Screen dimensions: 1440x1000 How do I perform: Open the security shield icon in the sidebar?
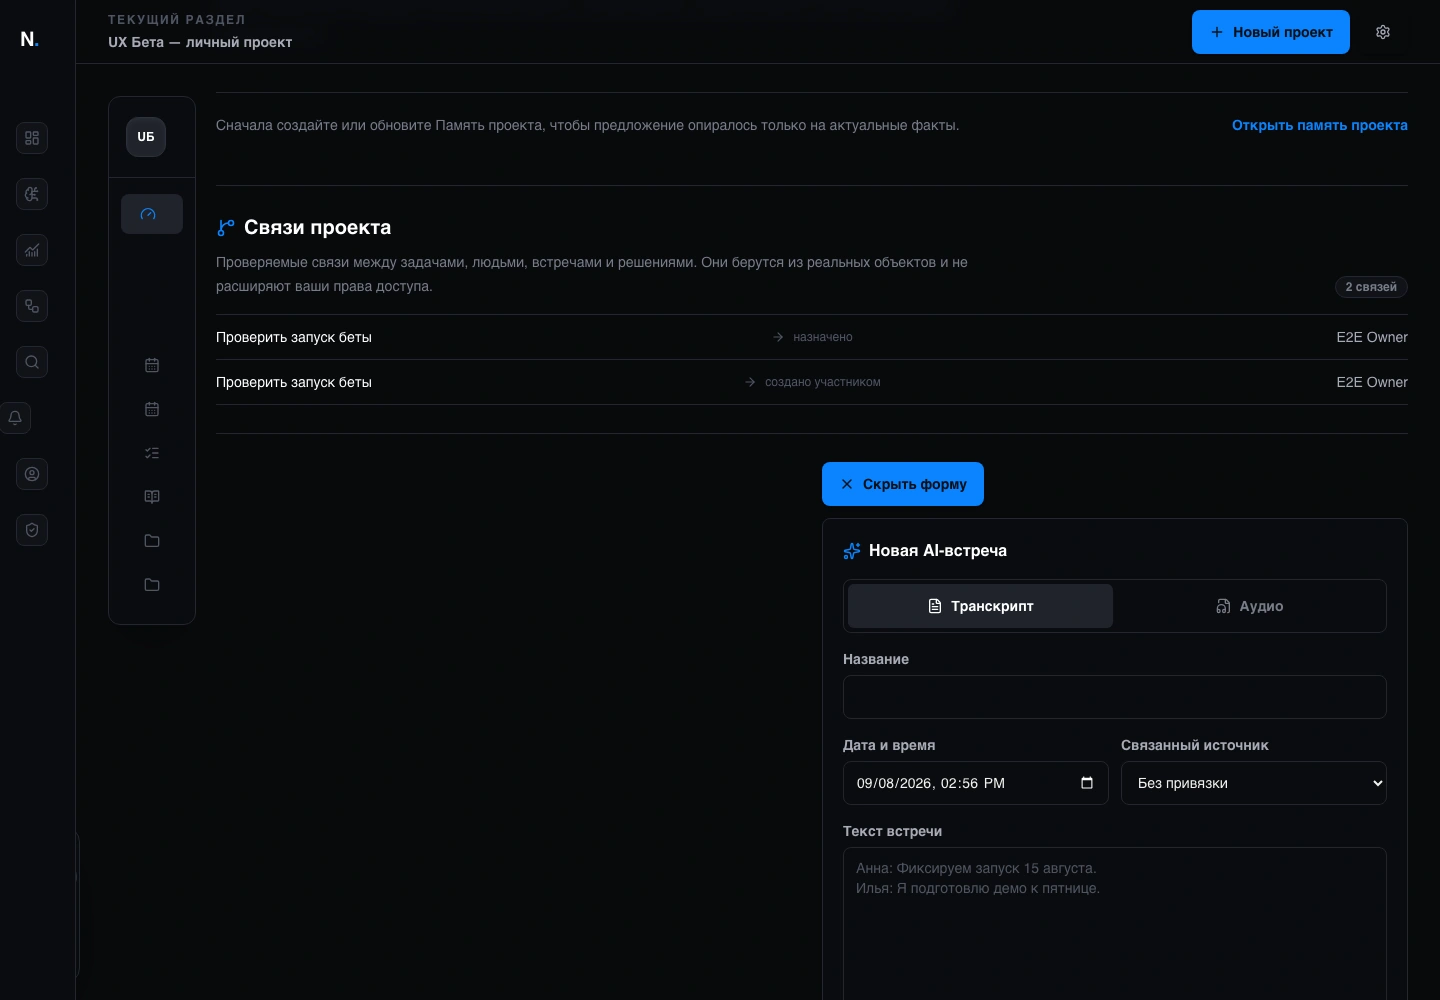pos(32,530)
